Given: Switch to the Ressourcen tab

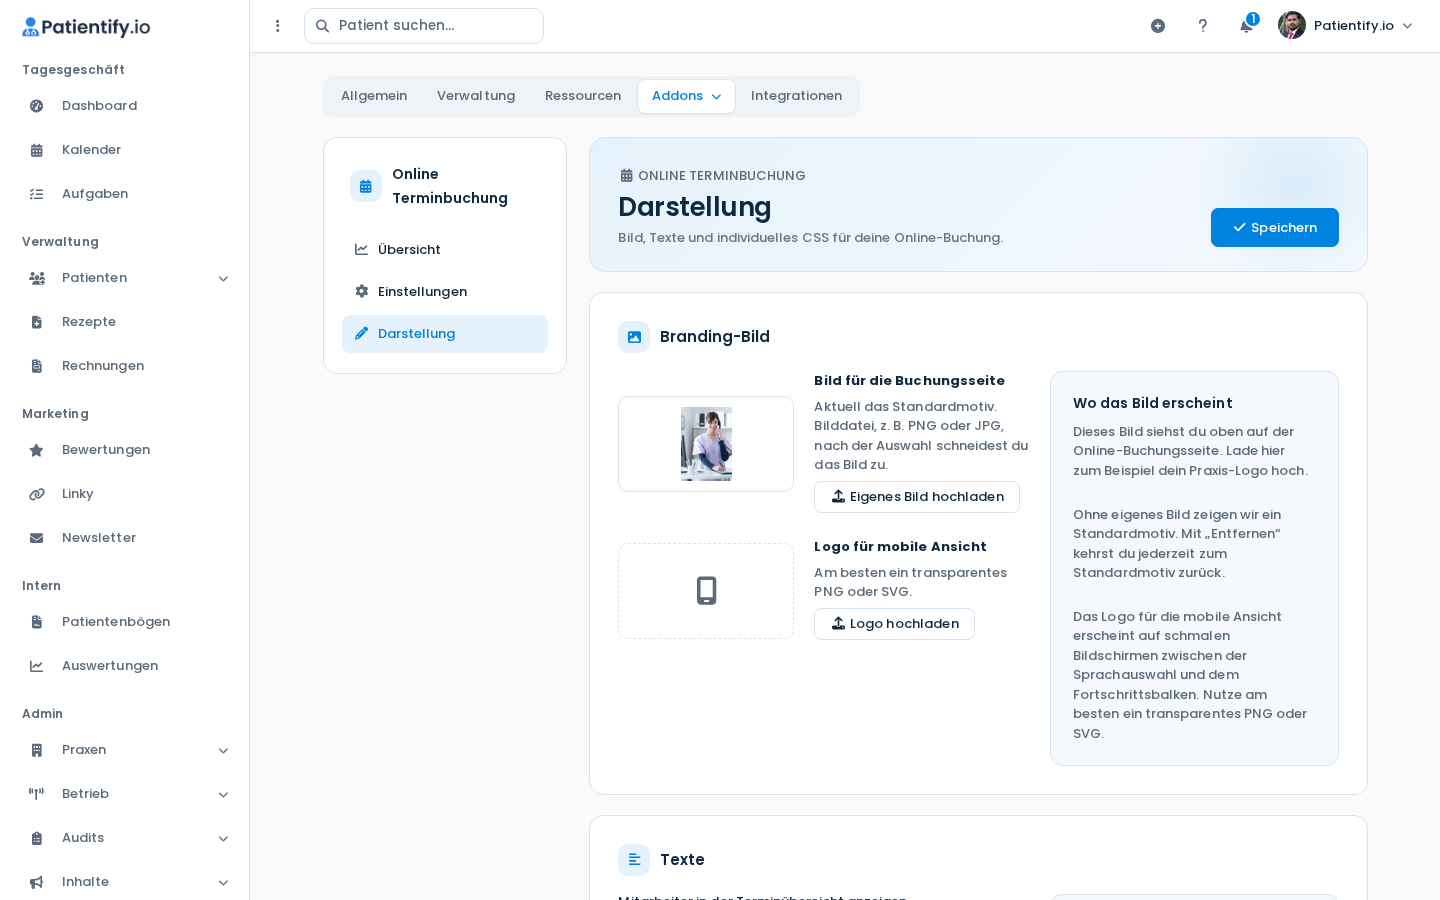Looking at the screenshot, I should (583, 96).
